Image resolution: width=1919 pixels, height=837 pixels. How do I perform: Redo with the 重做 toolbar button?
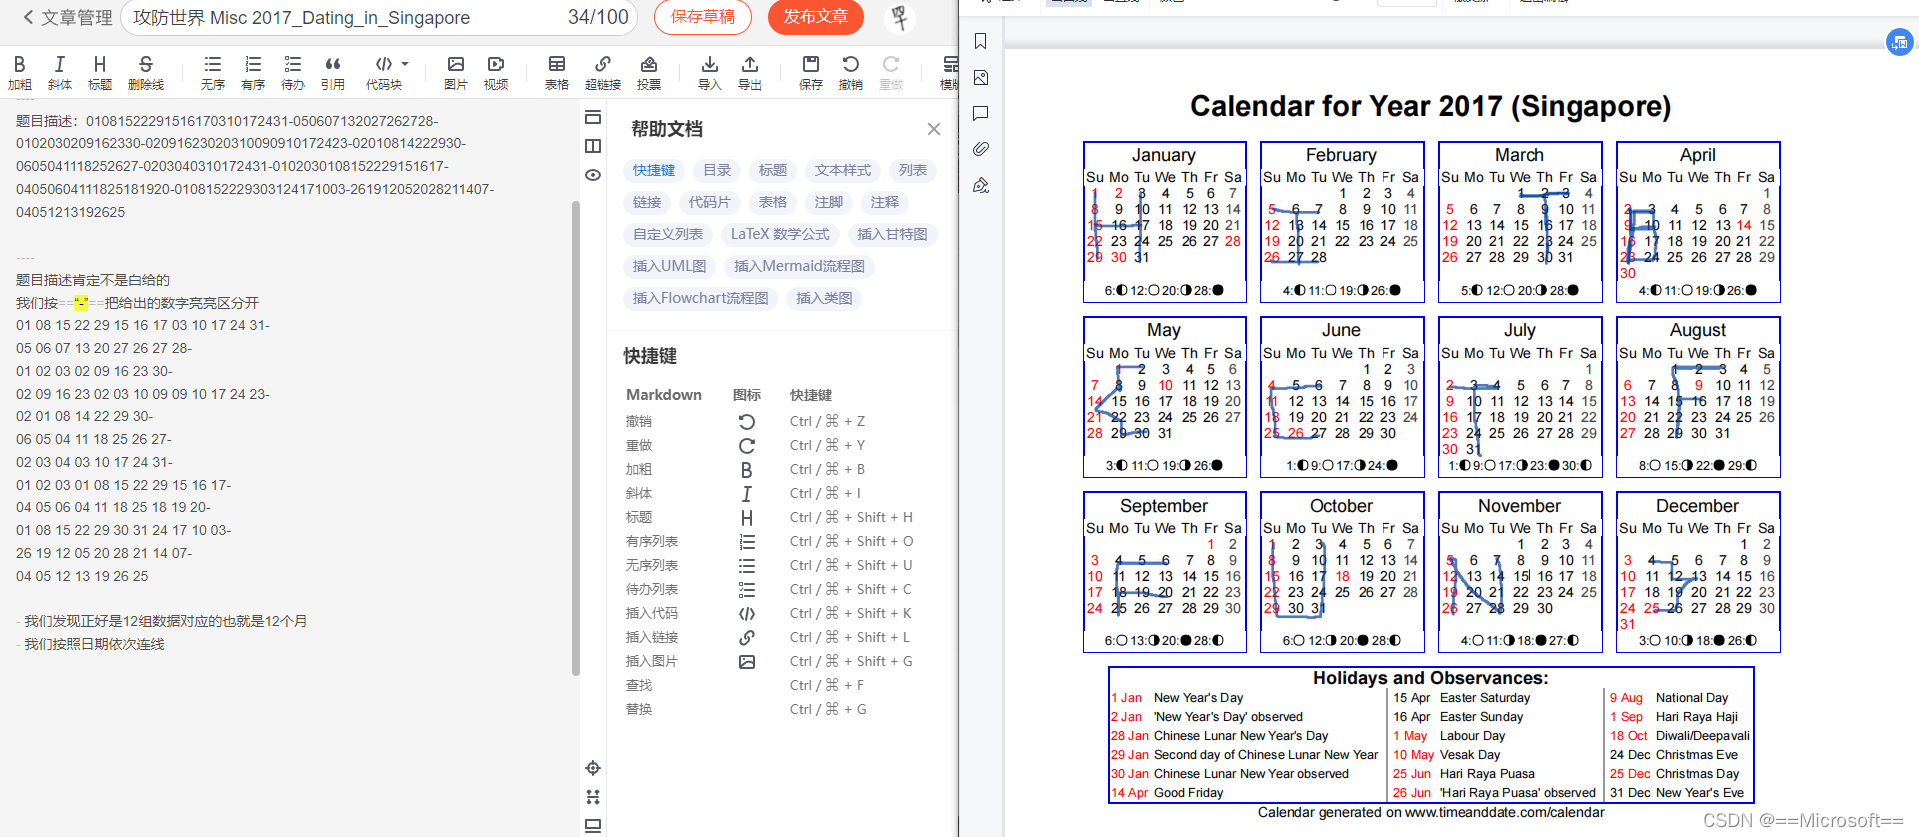[x=891, y=73]
